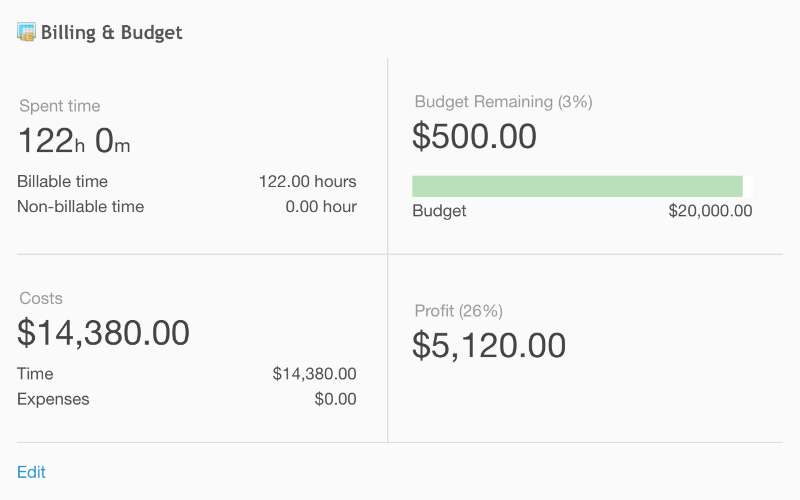
Task: Select the Budget Remaining (3%) label
Action: pos(503,102)
